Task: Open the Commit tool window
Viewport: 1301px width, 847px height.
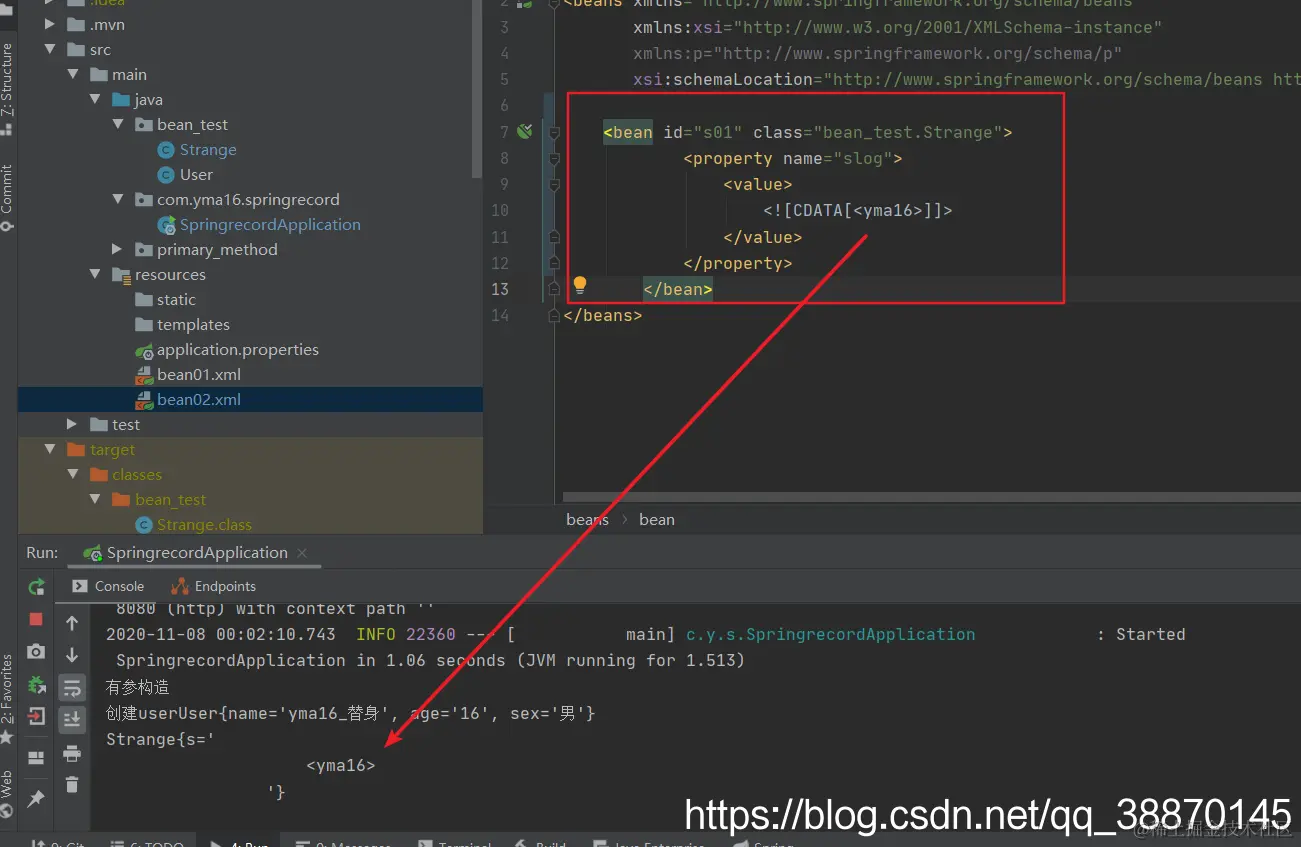Action: (8, 197)
